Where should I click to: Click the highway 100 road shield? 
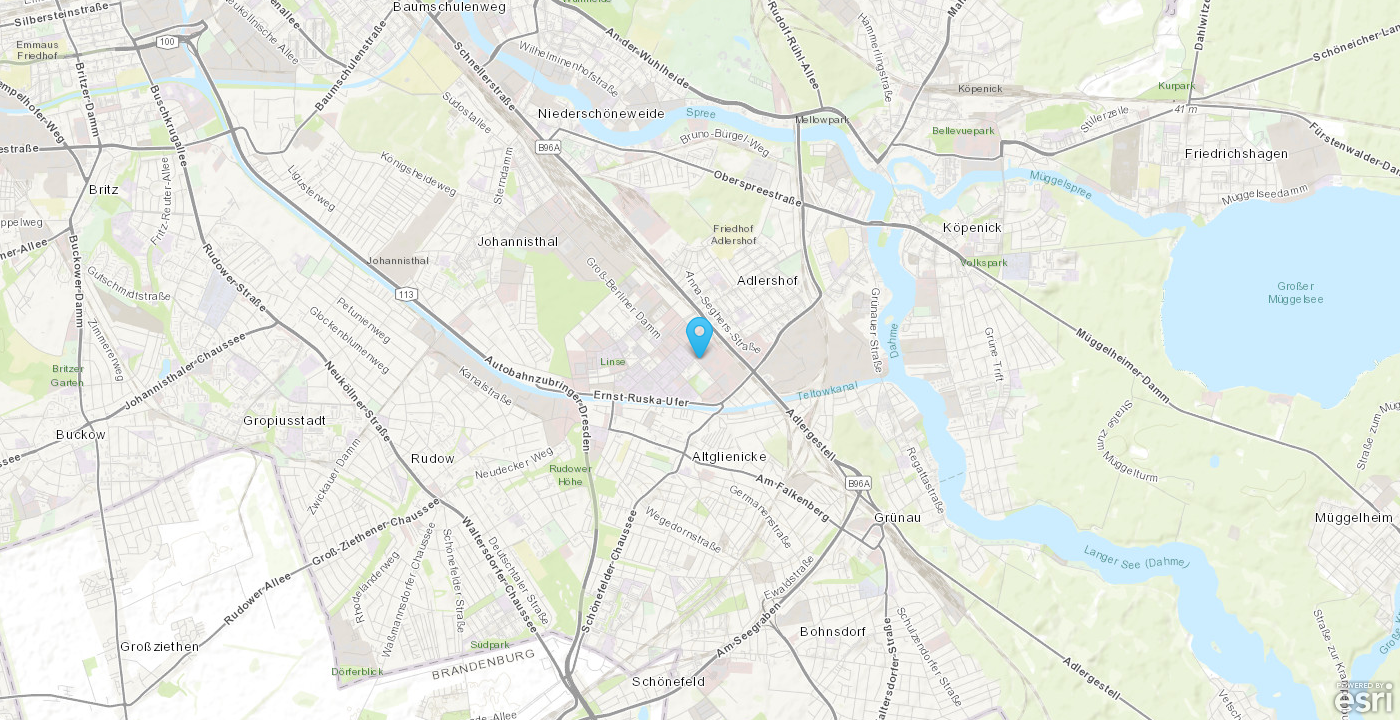(167, 41)
